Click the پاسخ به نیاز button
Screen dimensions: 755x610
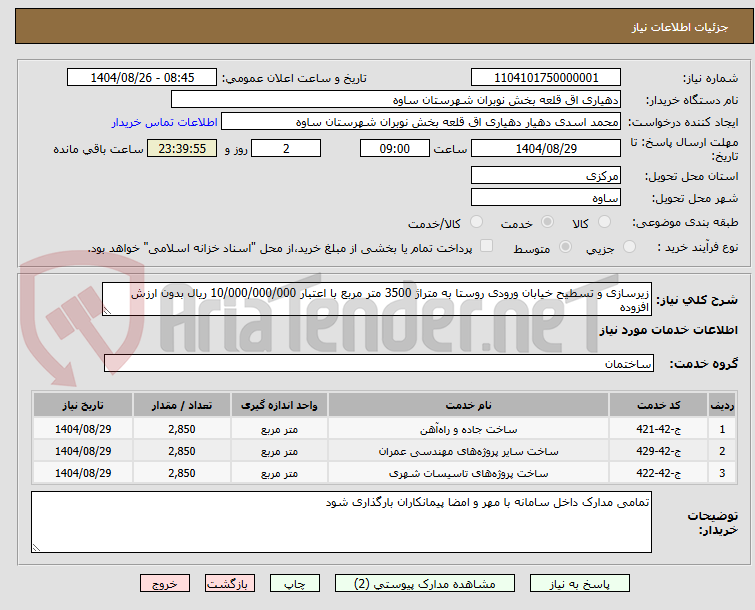pyautogui.click(x=580, y=584)
